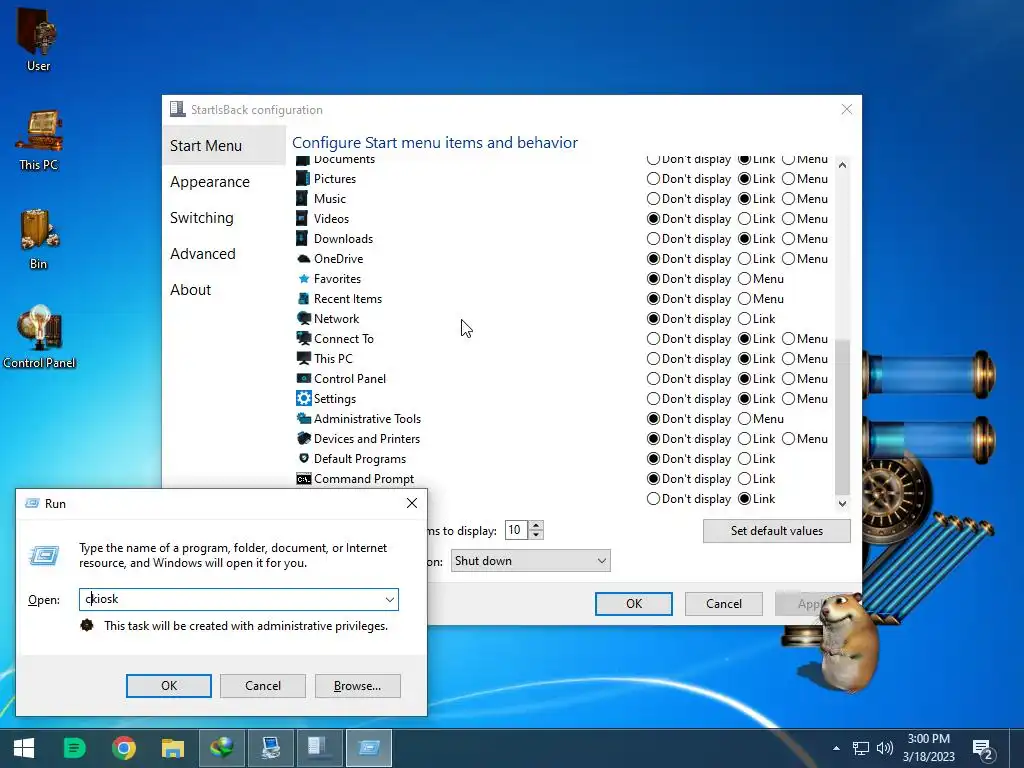
Task: Set Network to Link
Action: point(744,319)
